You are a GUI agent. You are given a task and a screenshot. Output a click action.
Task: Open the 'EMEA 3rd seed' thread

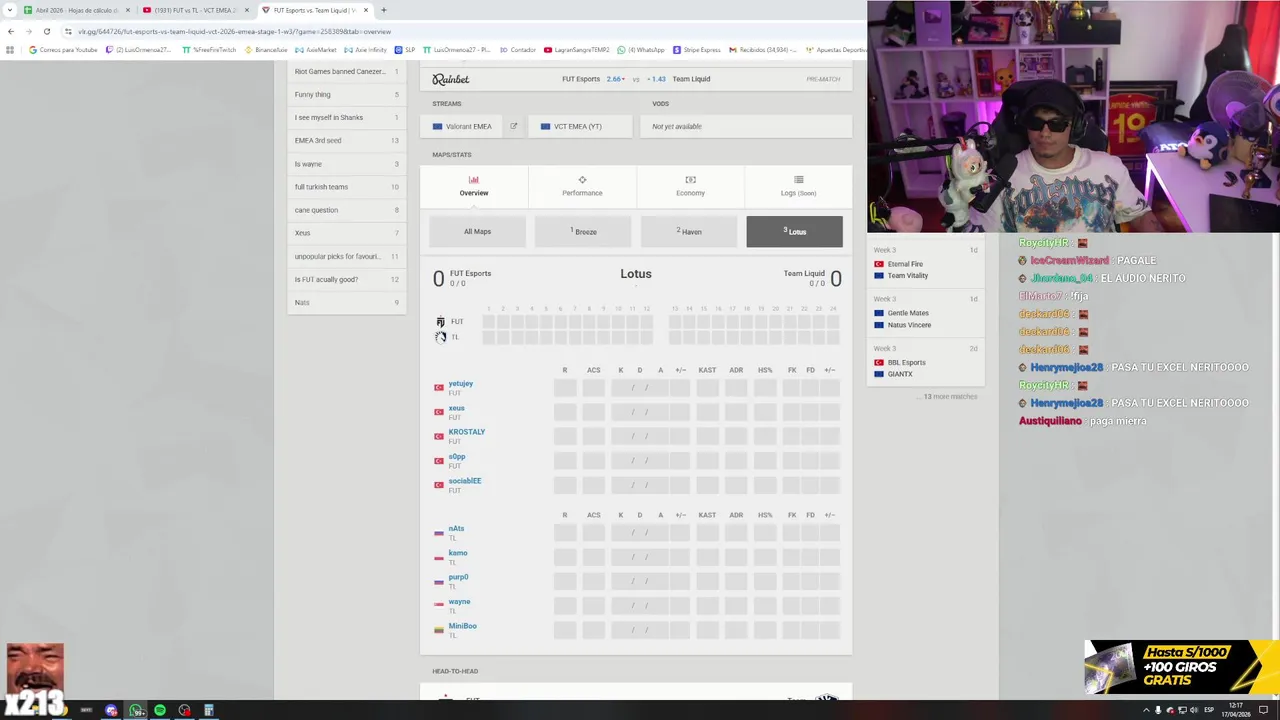click(x=347, y=141)
